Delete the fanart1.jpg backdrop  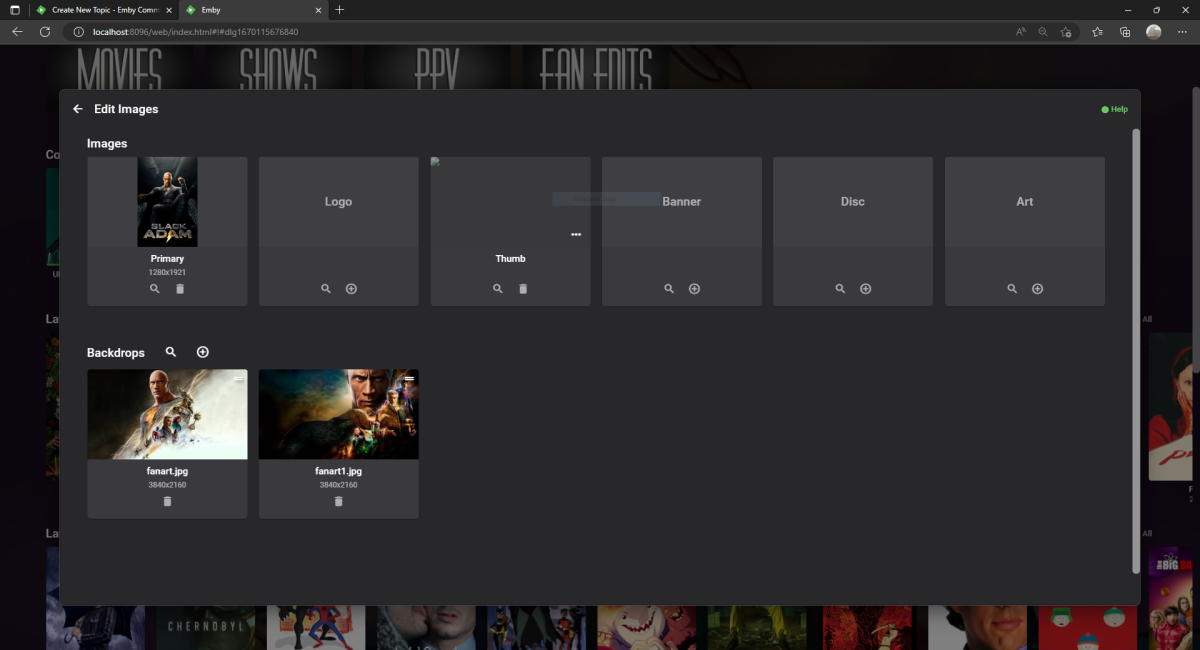pos(338,501)
